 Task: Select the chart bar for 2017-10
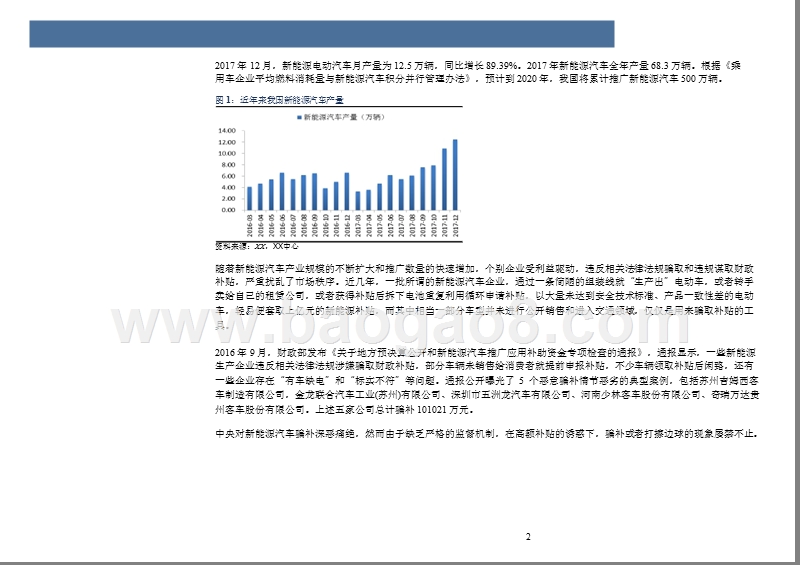[434, 188]
